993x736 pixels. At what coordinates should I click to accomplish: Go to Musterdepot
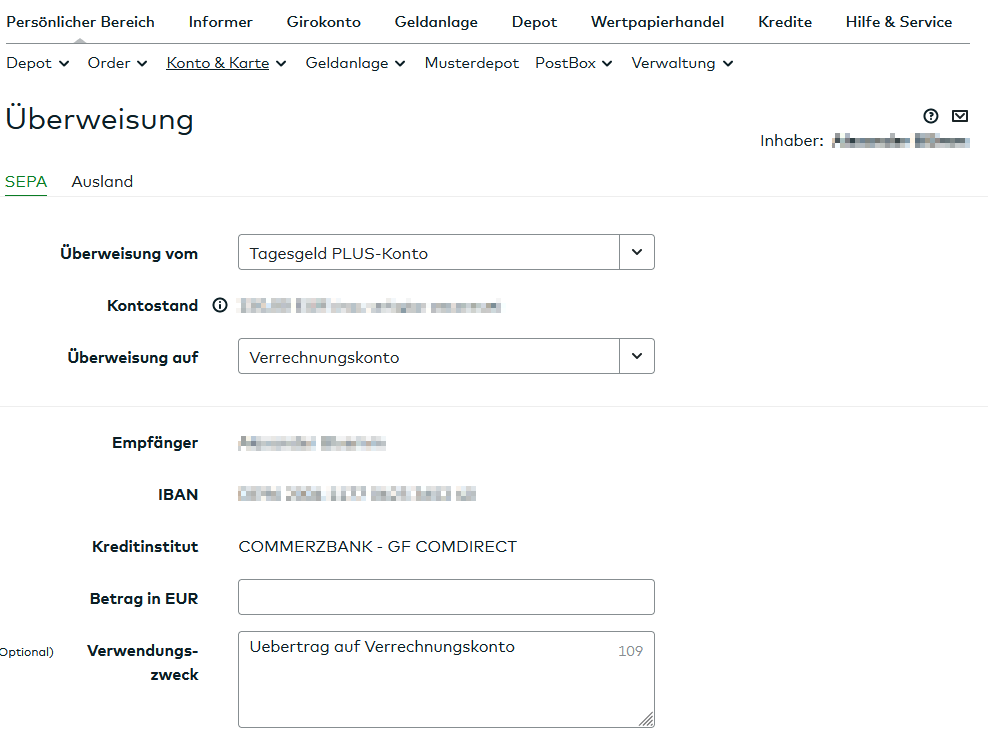[471, 63]
